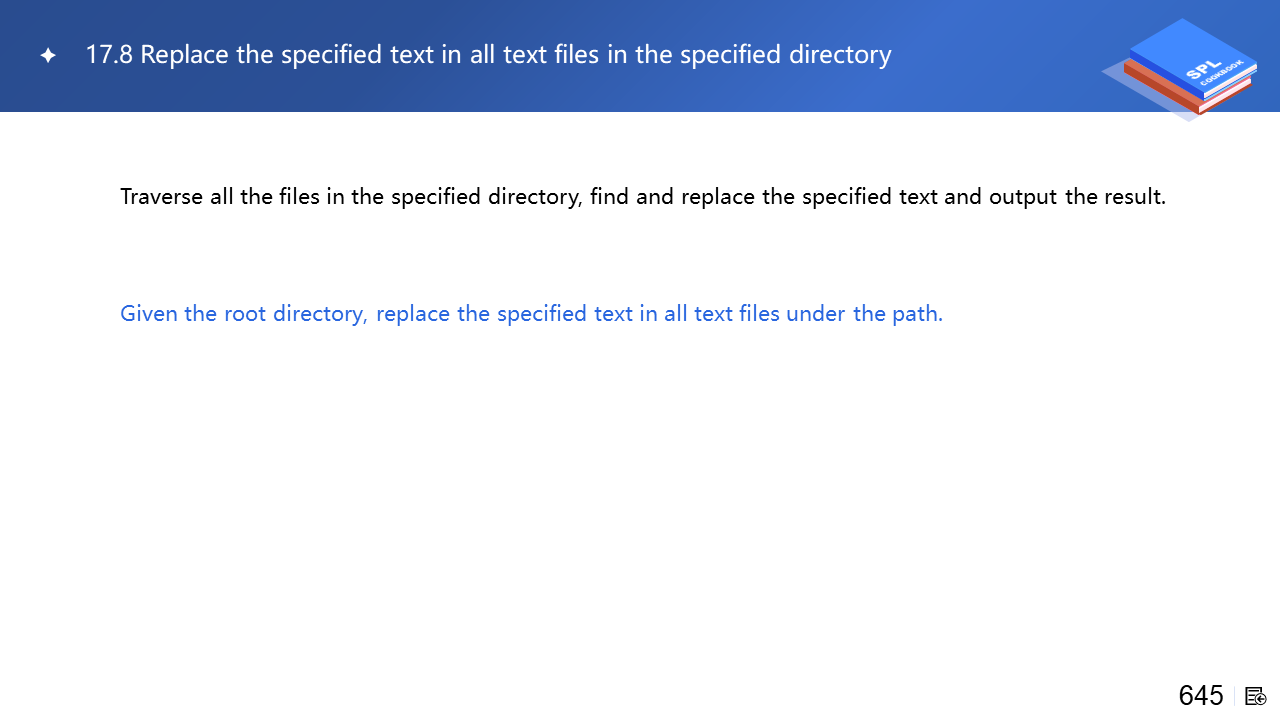Click the SPL Cookbook book logo
This screenshot has width=1280, height=720.
(x=1185, y=65)
